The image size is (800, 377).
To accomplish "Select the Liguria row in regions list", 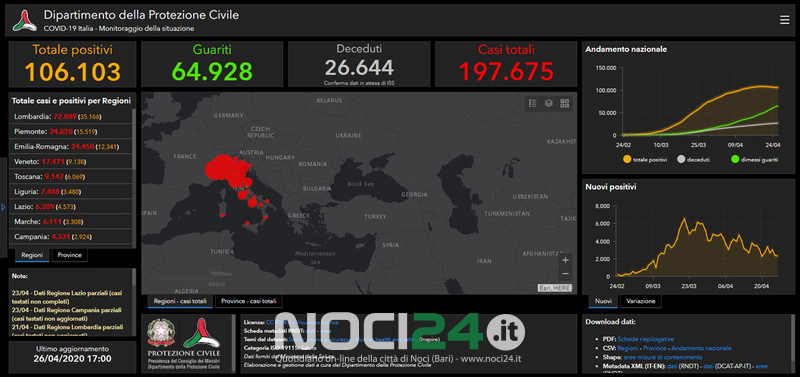I will (71, 192).
